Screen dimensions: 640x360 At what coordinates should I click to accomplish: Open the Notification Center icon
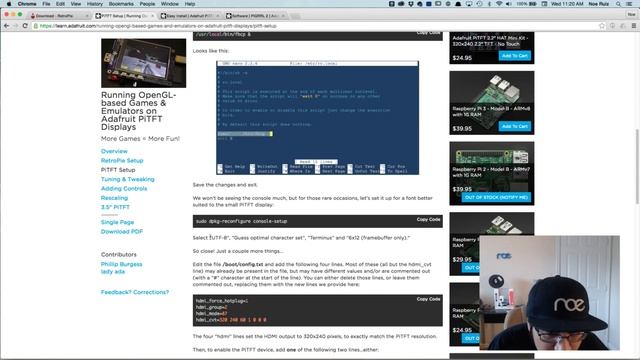(630, 4)
